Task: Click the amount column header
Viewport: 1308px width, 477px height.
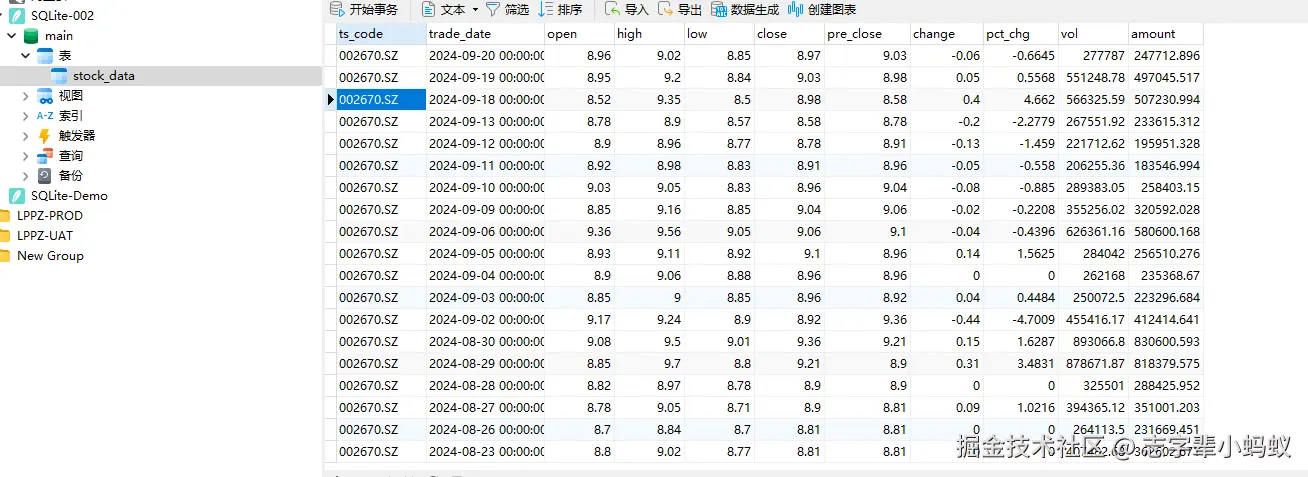Action: [x=1165, y=34]
